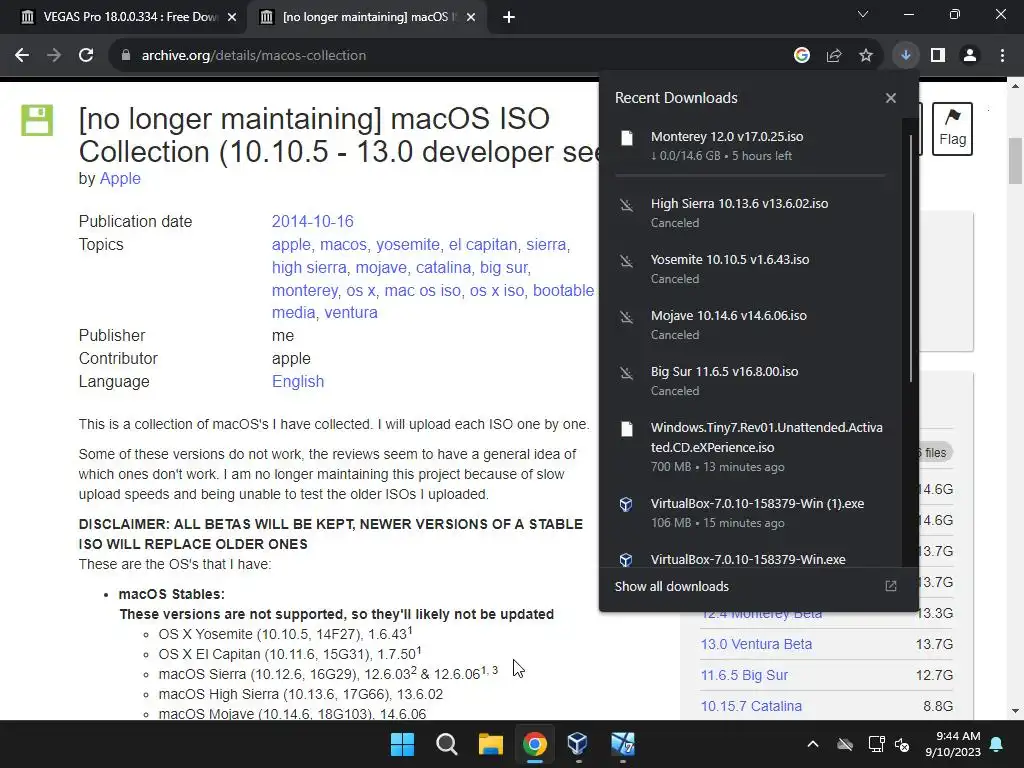Viewport: 1024px width, 768px height.
Task: Click the notification bell in the taskbar
Action: [x=997, y=744]
